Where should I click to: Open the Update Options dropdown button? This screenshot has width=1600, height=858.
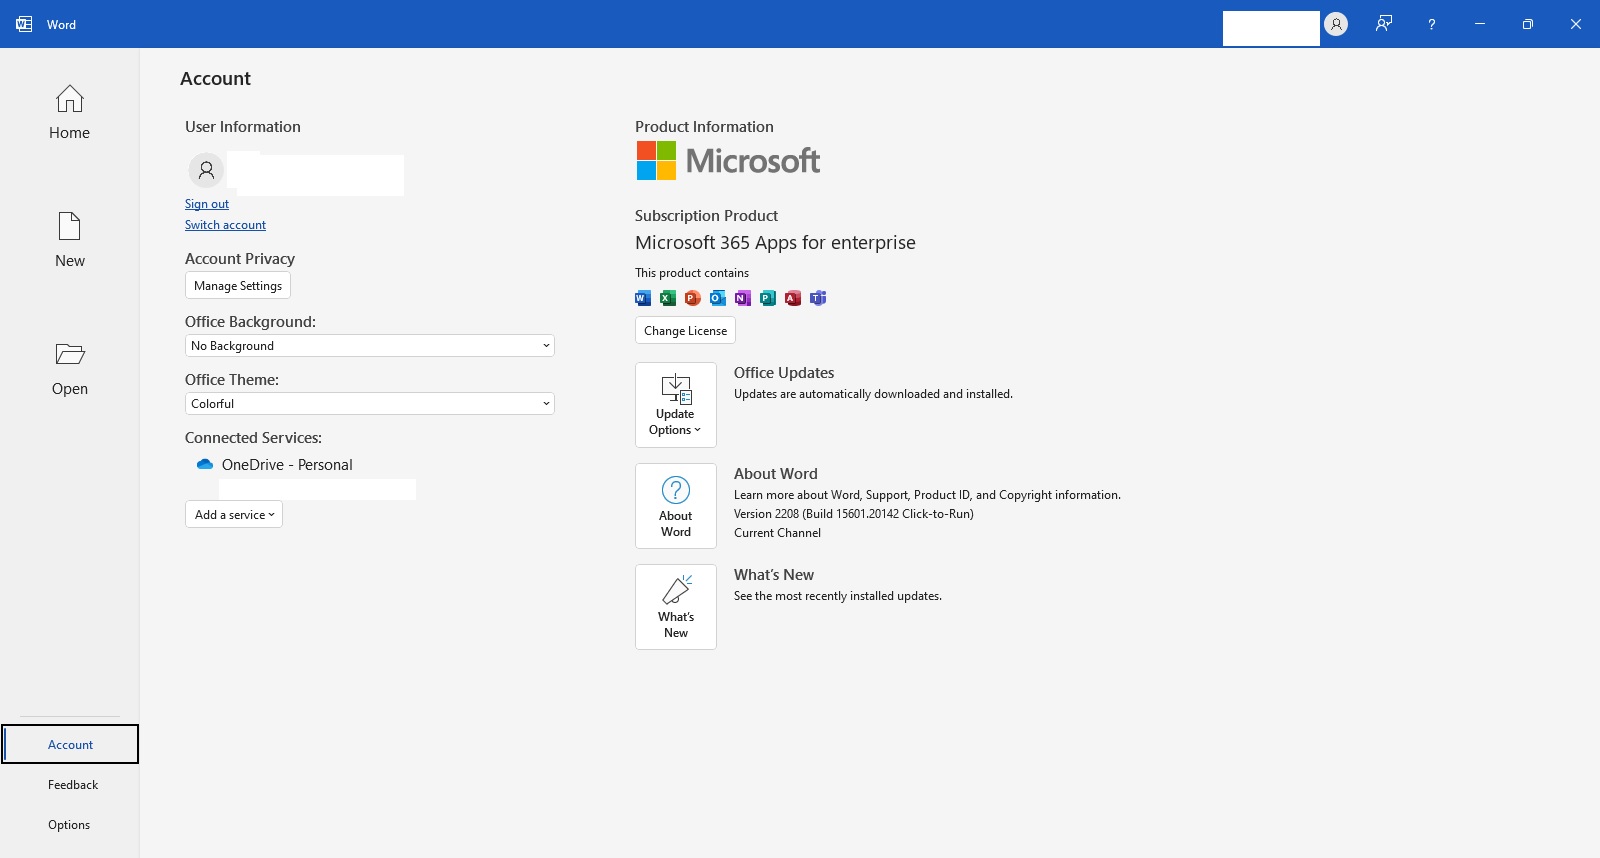676,405
